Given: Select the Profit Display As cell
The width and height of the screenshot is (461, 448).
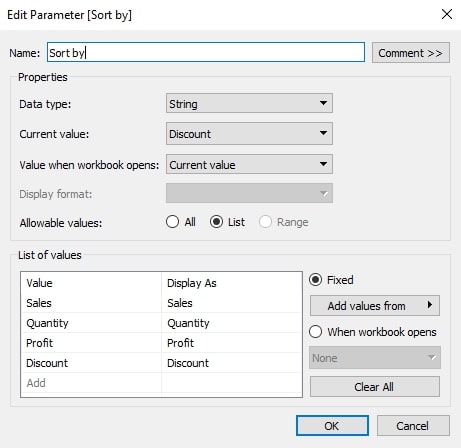Looking at the screenshot, I should point(232,343).
